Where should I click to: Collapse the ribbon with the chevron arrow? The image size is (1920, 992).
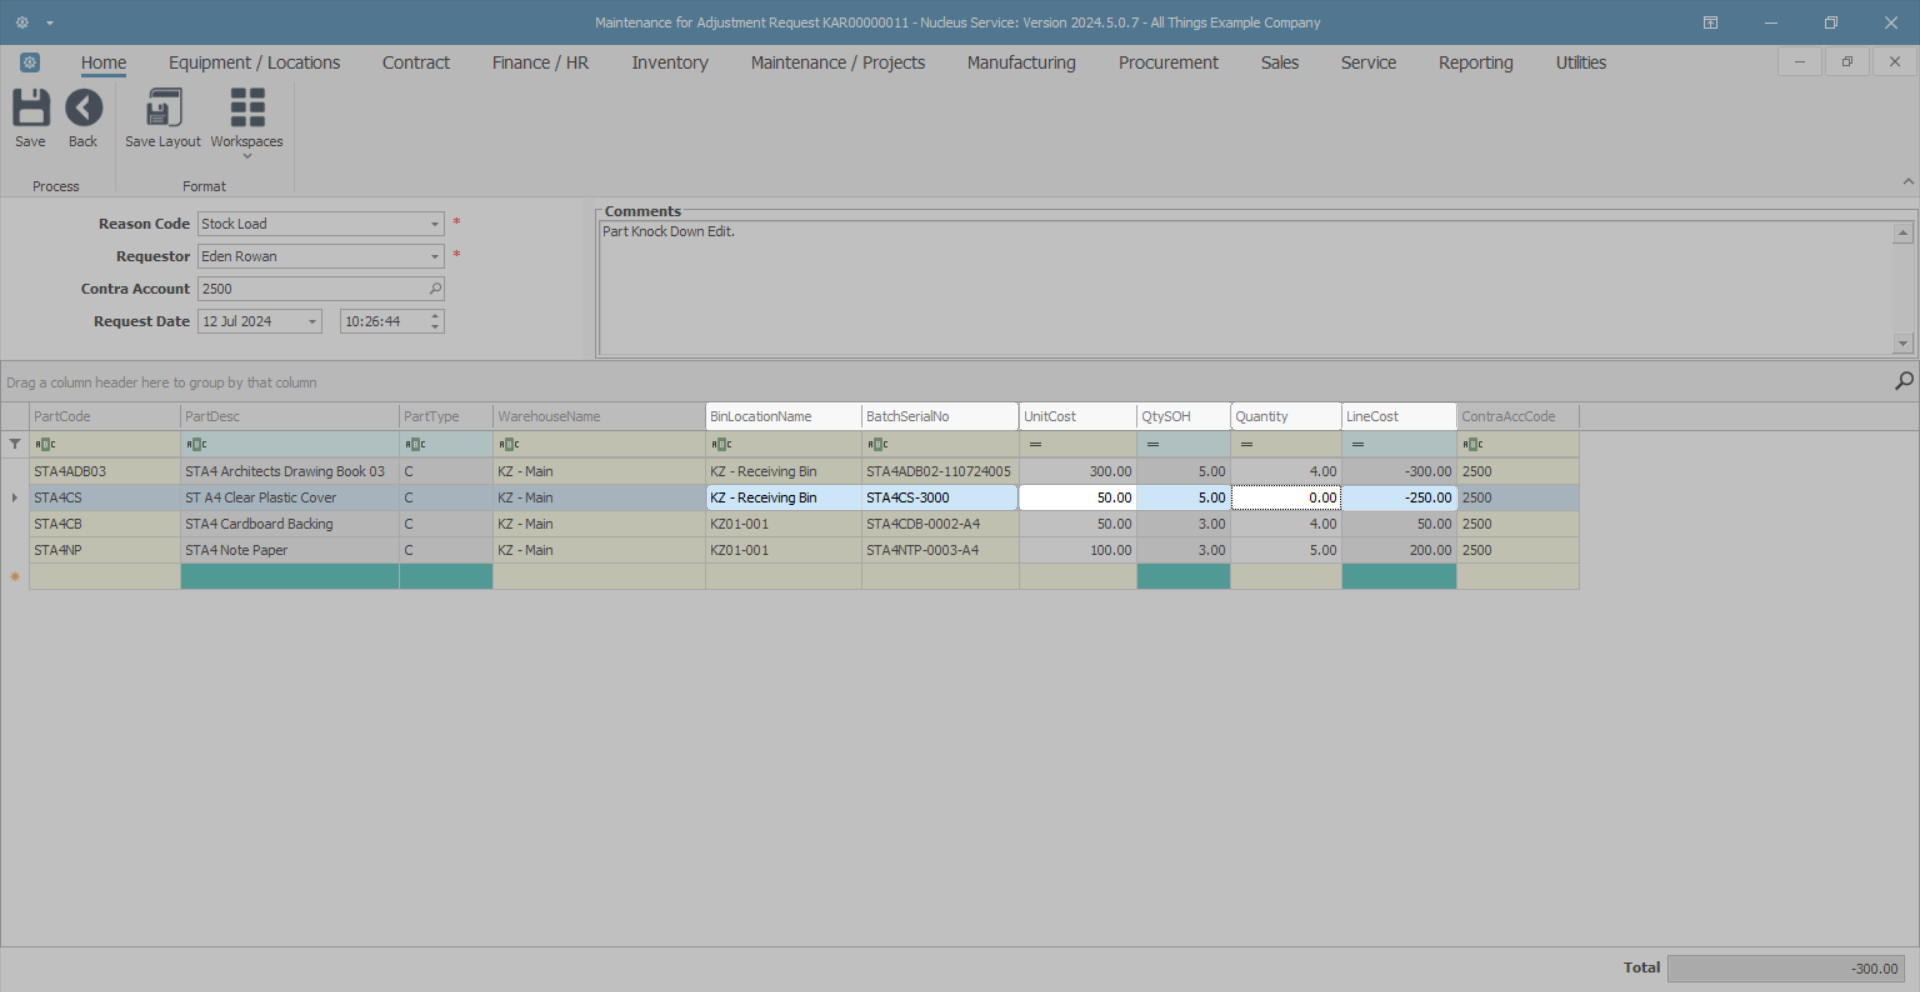(x=1908, y=181)
